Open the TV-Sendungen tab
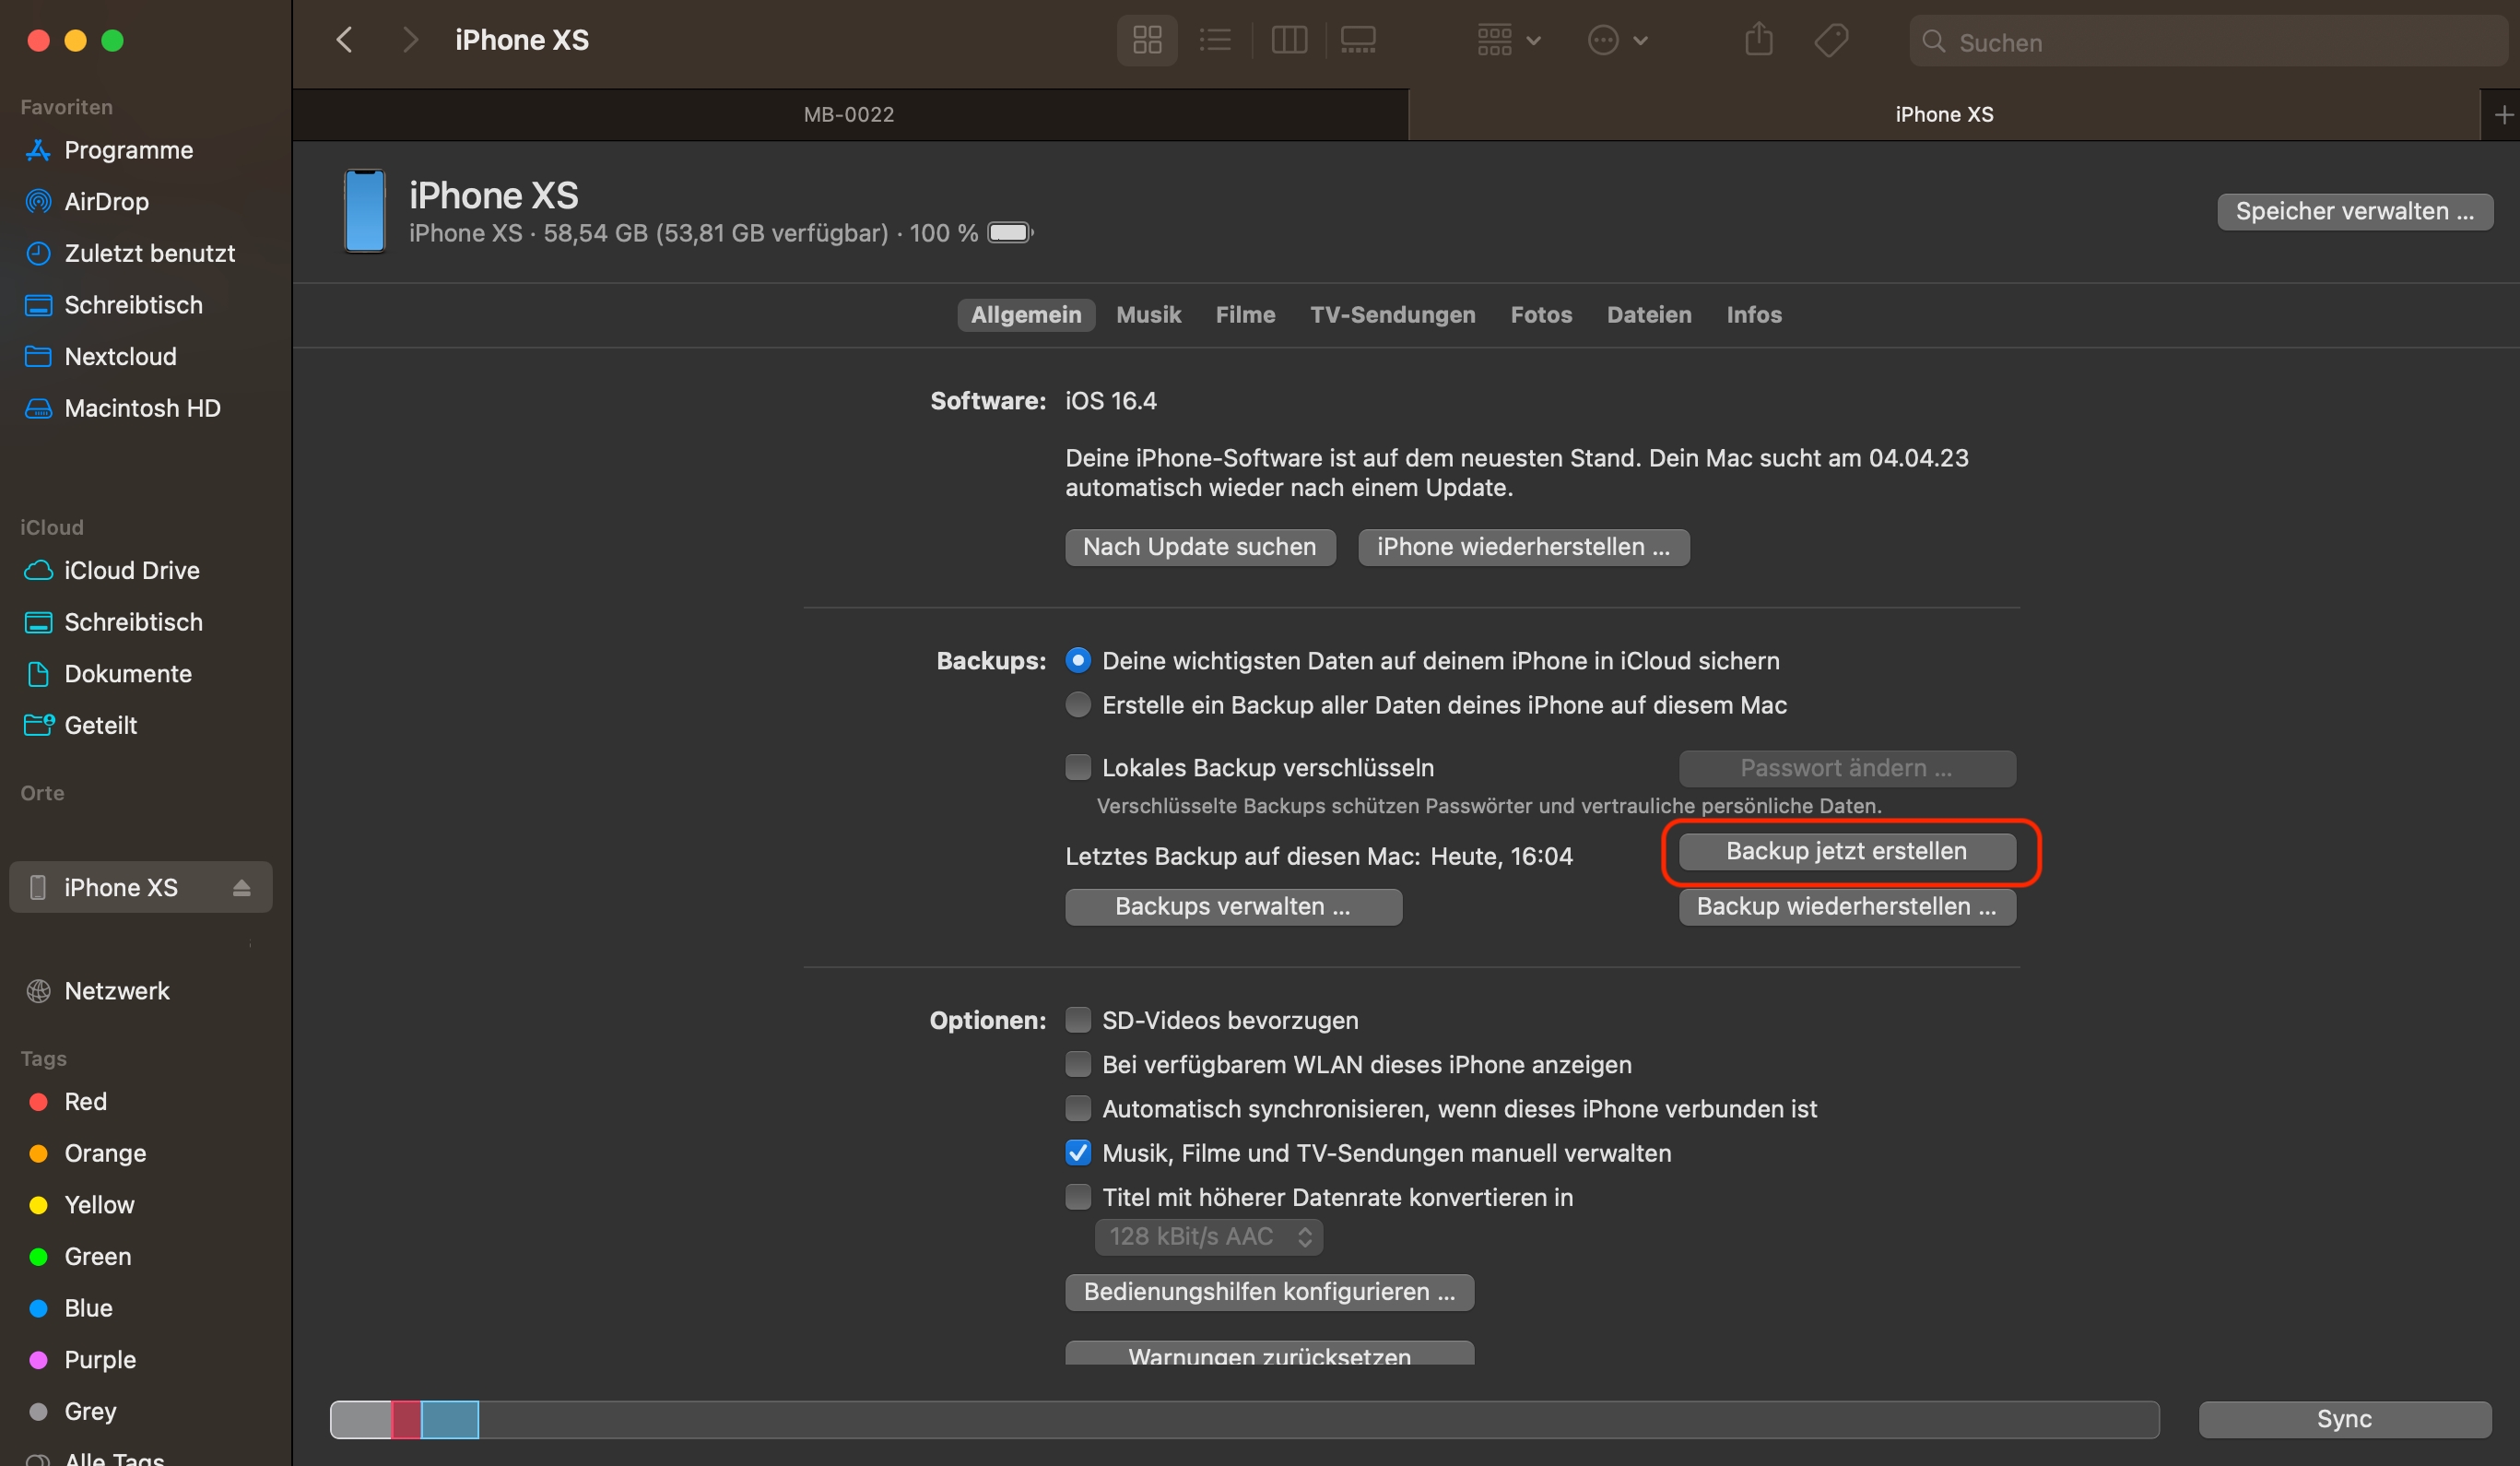Viewport: 2520px width, 1466px height. tap(1392, 315)
